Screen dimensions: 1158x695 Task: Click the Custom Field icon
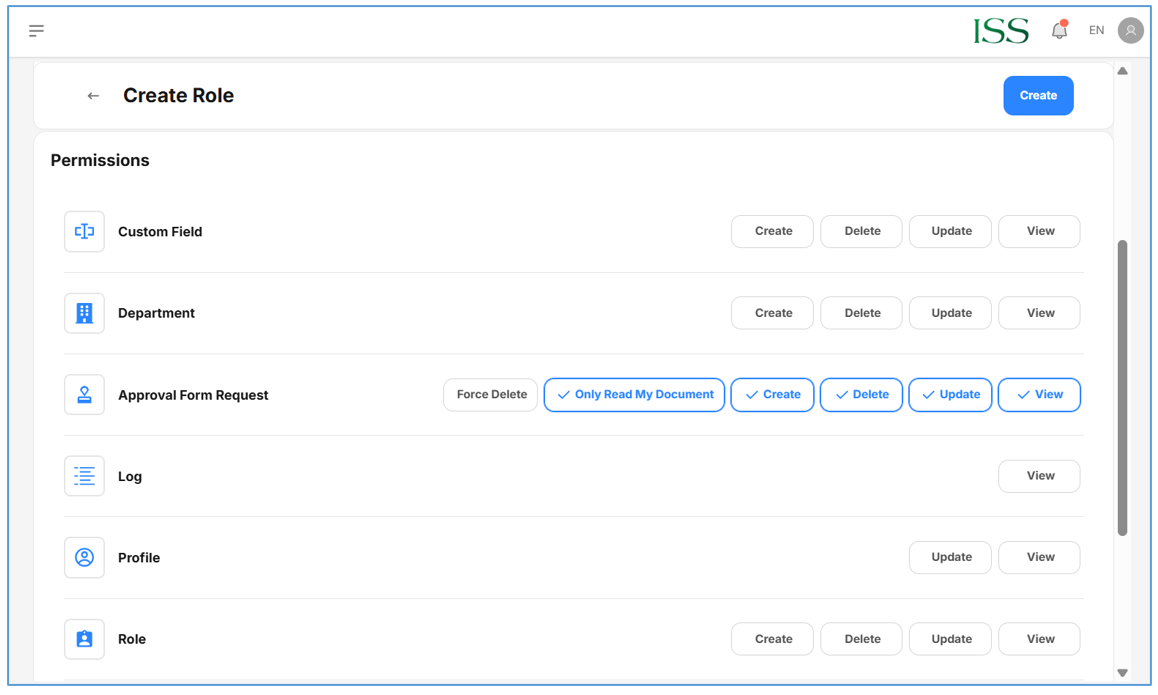[x=84, y=232]
